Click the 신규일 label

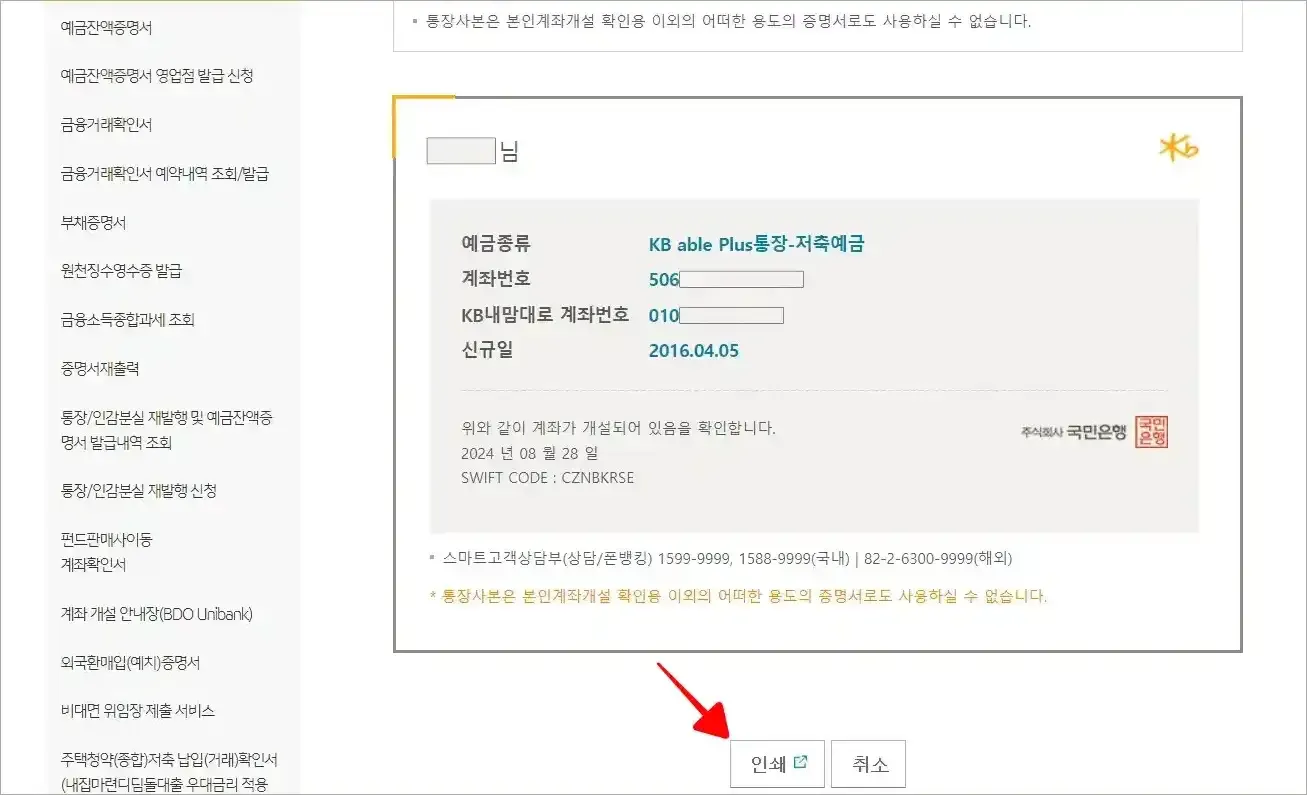487,351
